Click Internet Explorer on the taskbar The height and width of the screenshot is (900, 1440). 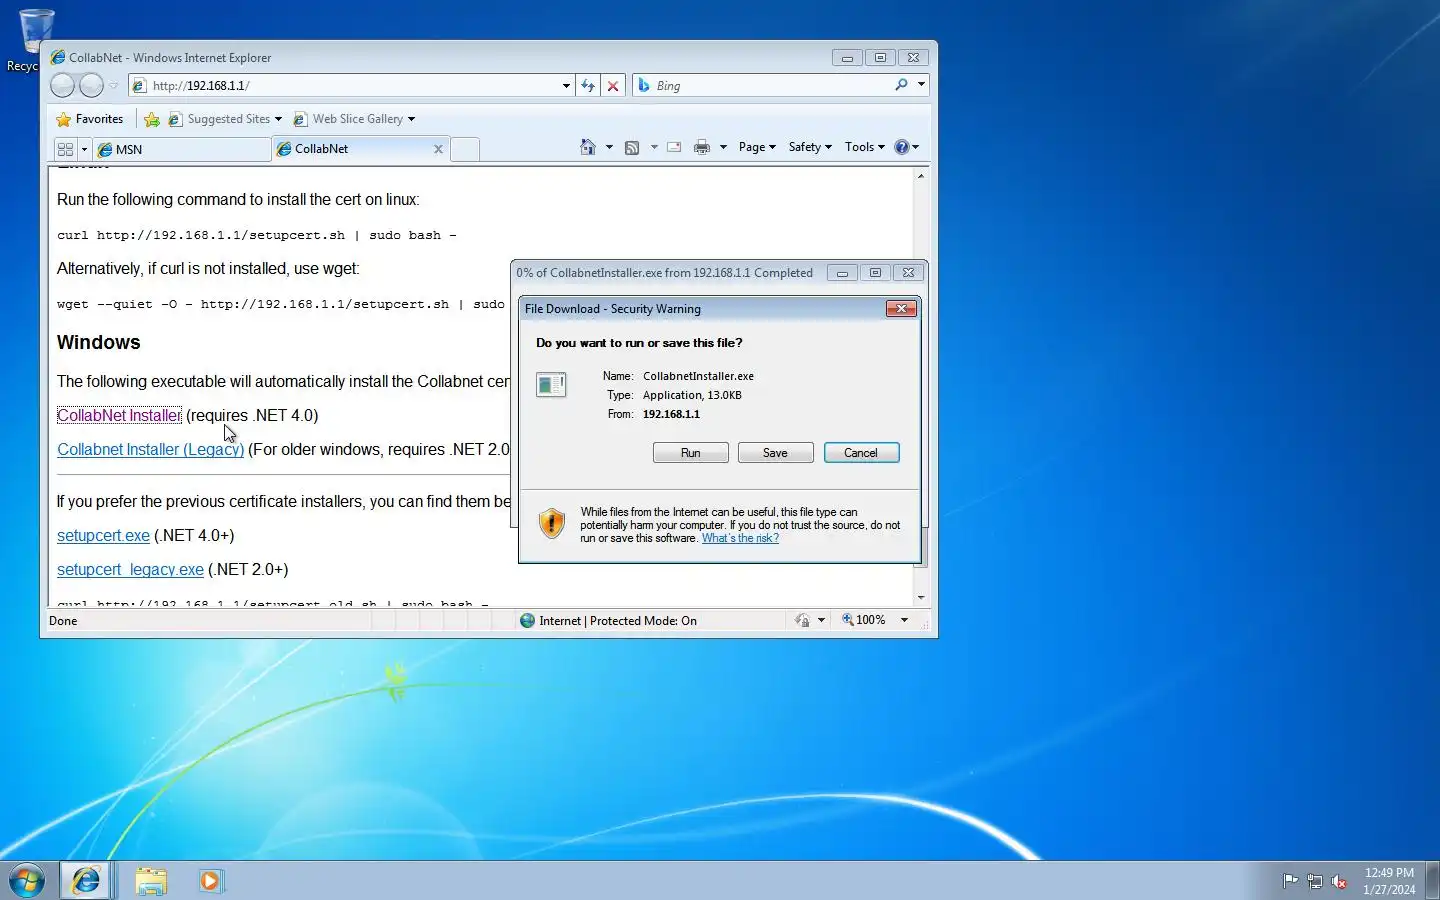[x=86, y=881]
